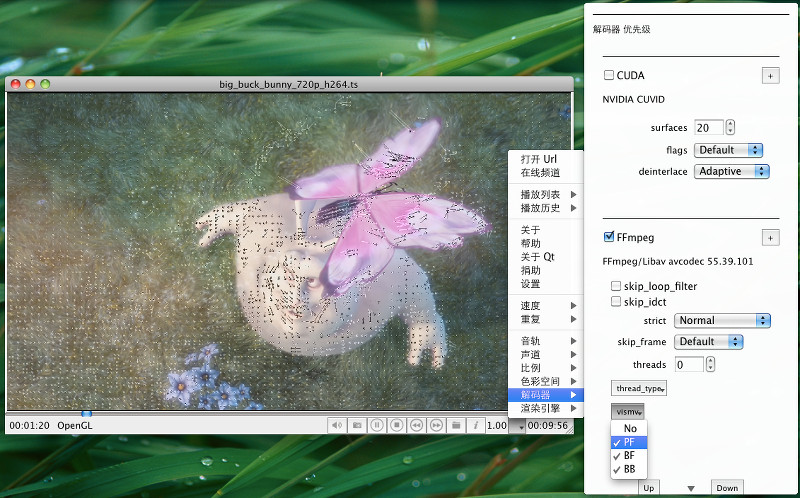Select 捐助 menu entry
This screenshot has width=800, height=498.
[545, 270]
